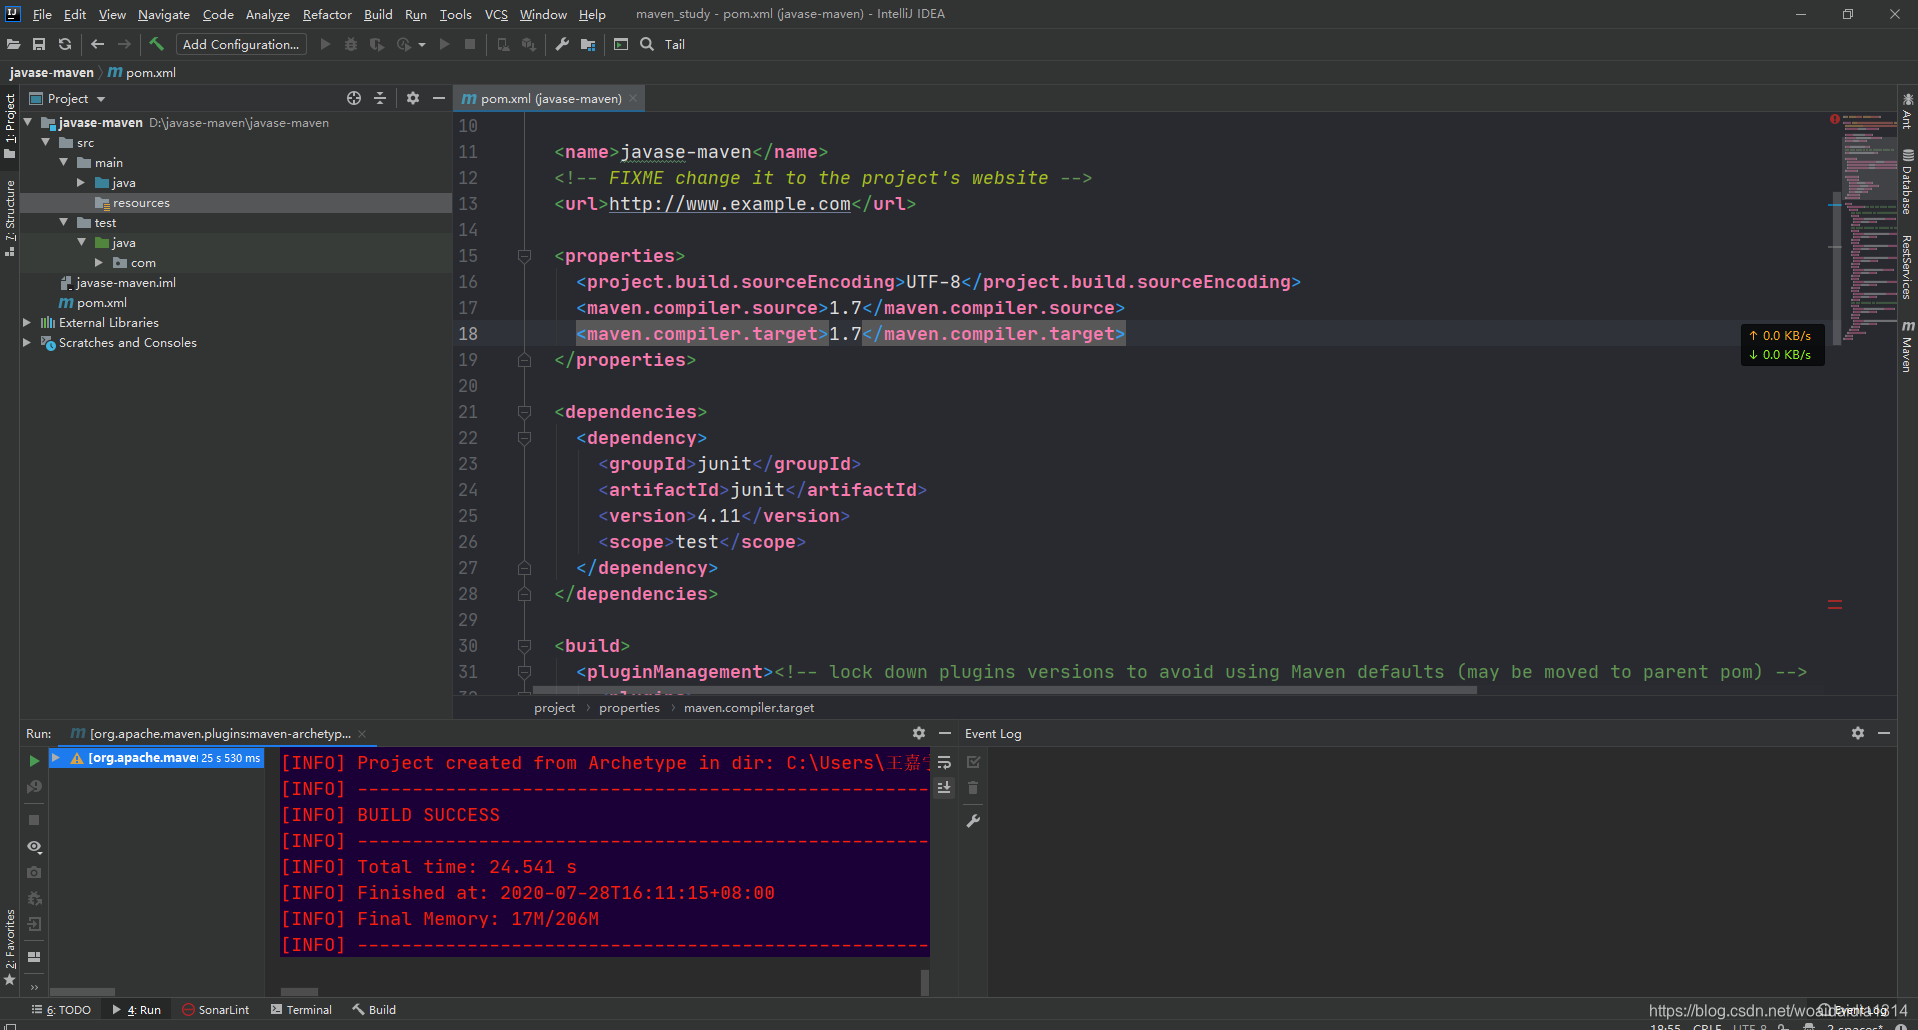
Task: Close the maven-archetype run tab
Action: point(362,733)
